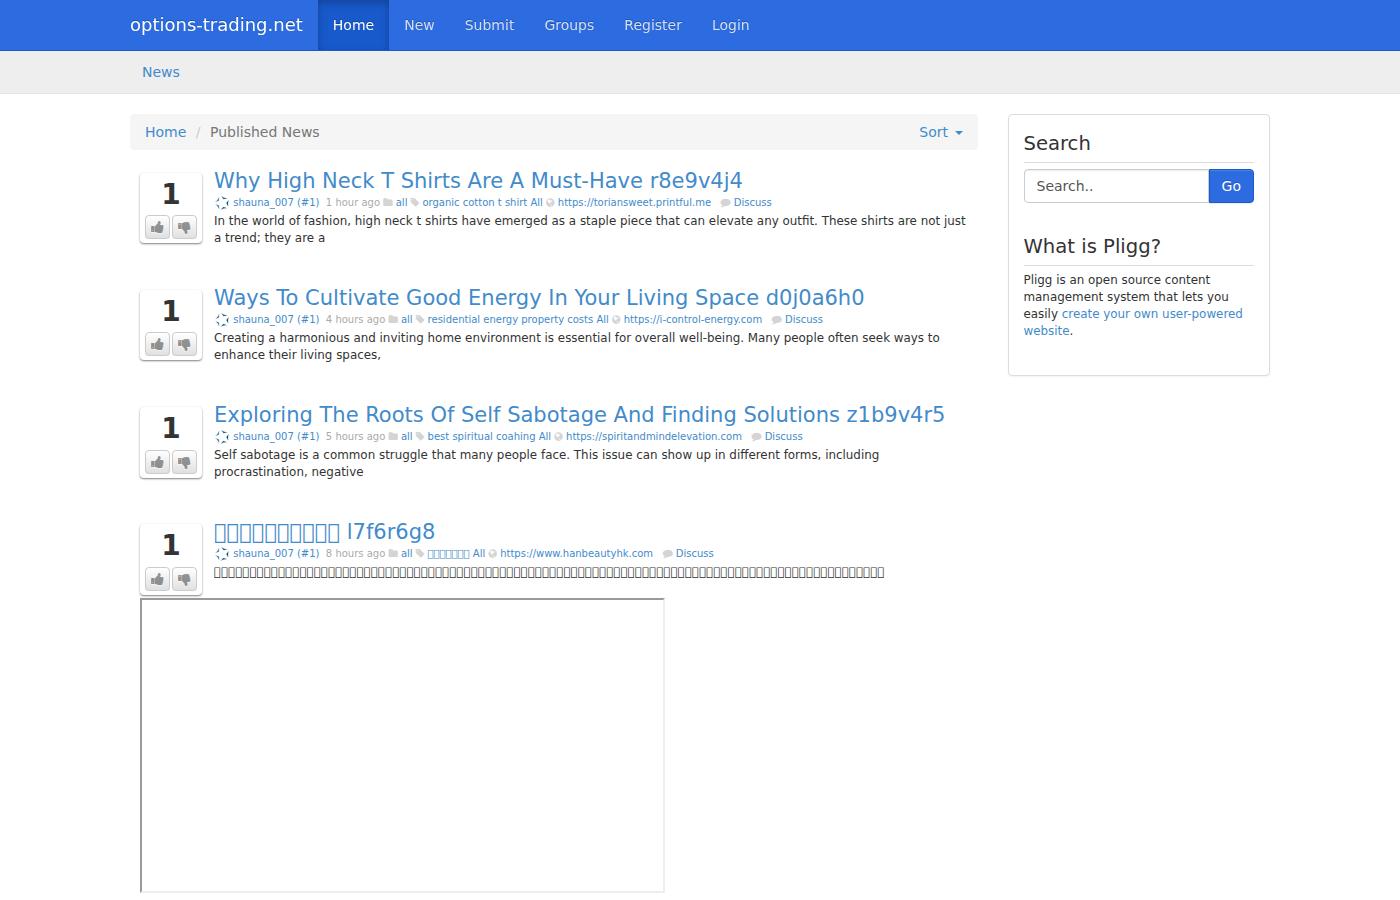Open shauna_007 profile under Good Energy story
The width and height of the screenshot is (1400, 900).
point(276,320)
